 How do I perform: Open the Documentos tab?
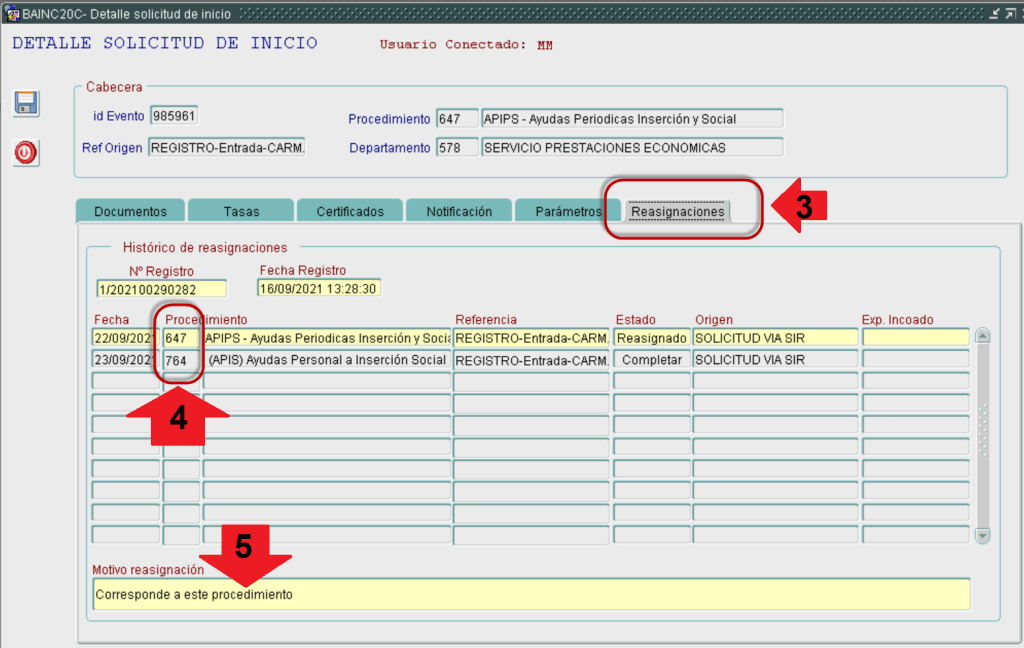click(130, 212)
